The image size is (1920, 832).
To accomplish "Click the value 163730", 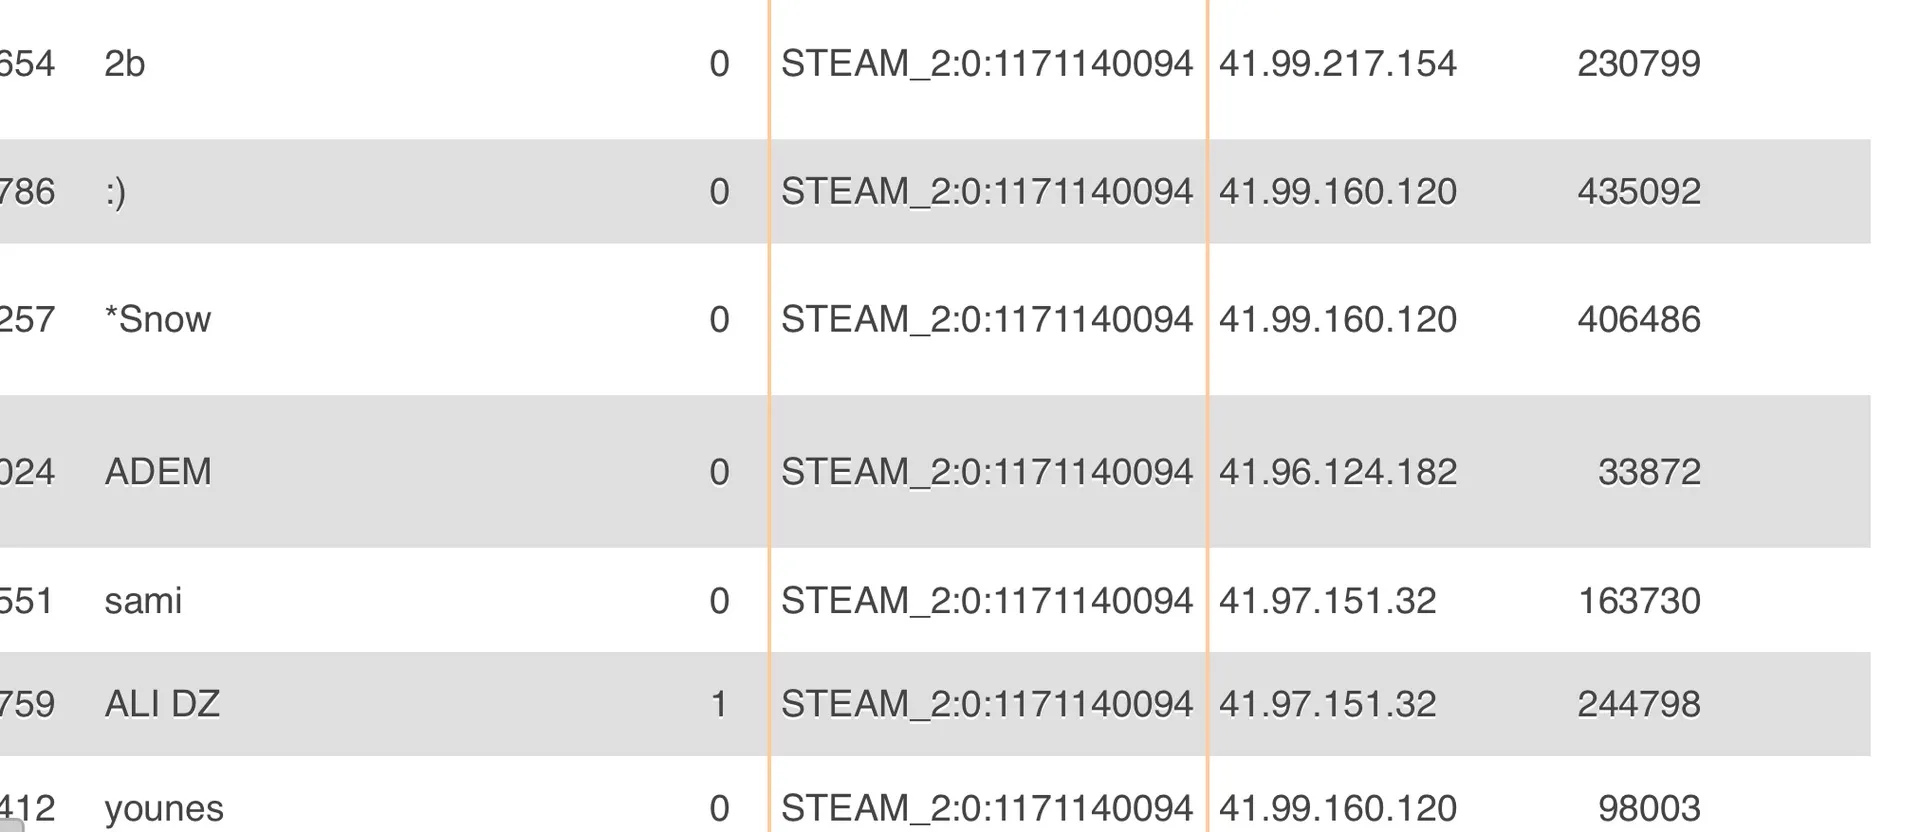I will point(1638,601).
